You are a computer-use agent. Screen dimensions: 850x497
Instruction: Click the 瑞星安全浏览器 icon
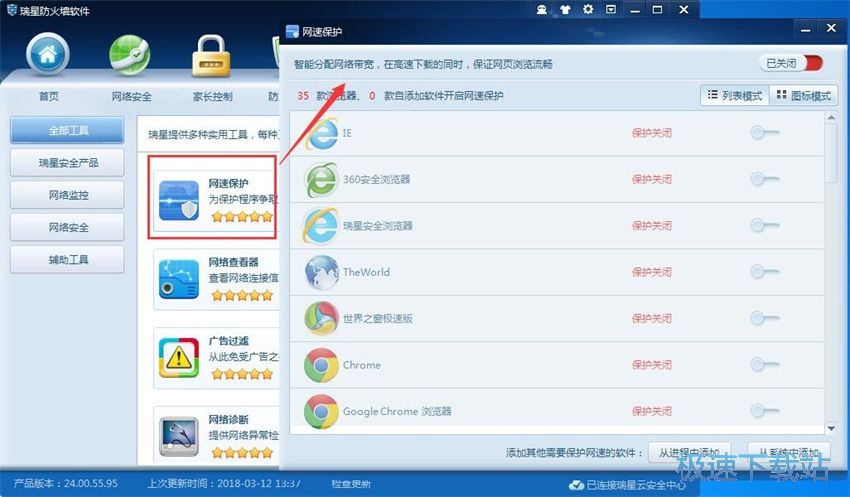coord(321,225)
